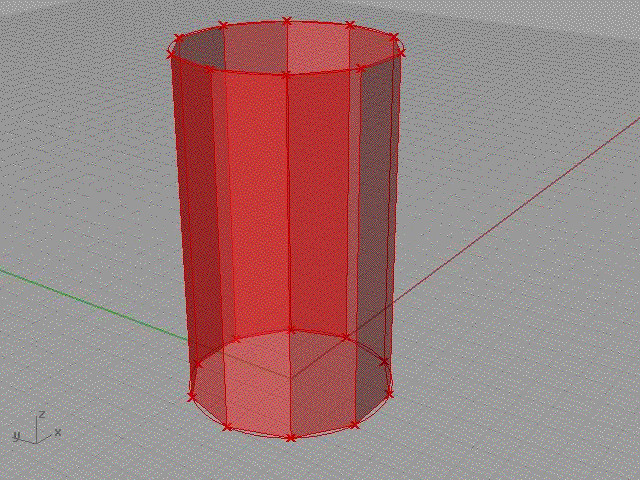Viewport: 640px width, 480px height.
Task: Click inside the cylinder's open top
Action: tap(286, 47)
